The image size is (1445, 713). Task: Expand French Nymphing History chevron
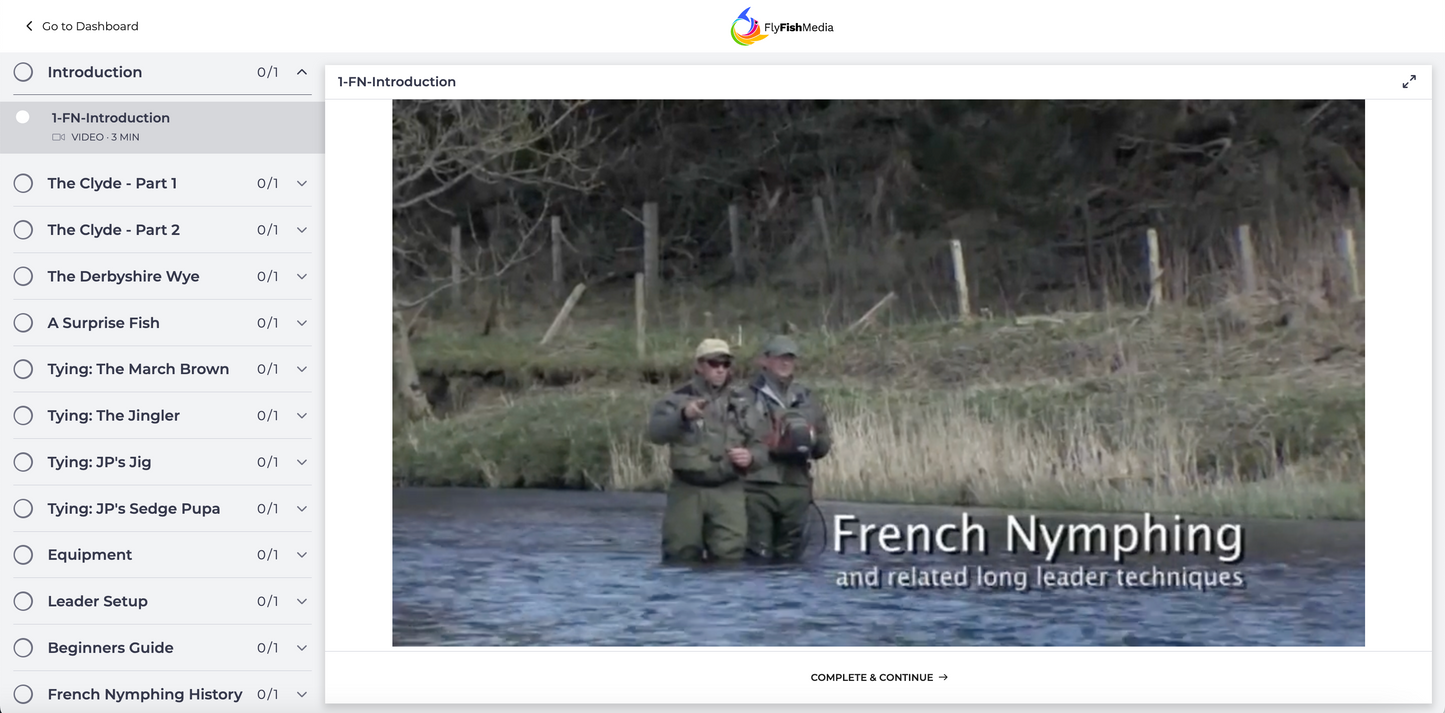click(x=302, y=694)
